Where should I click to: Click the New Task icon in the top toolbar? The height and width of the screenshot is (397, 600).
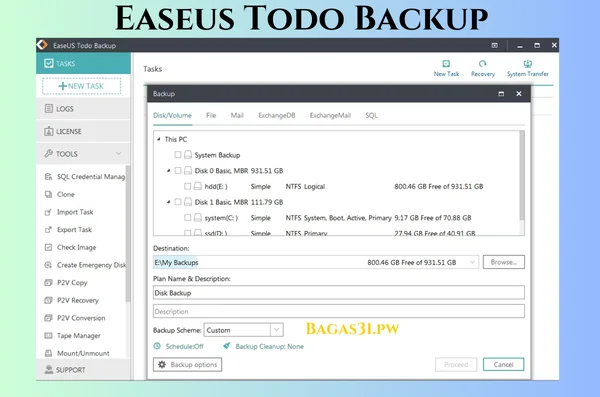pos(446,64)
